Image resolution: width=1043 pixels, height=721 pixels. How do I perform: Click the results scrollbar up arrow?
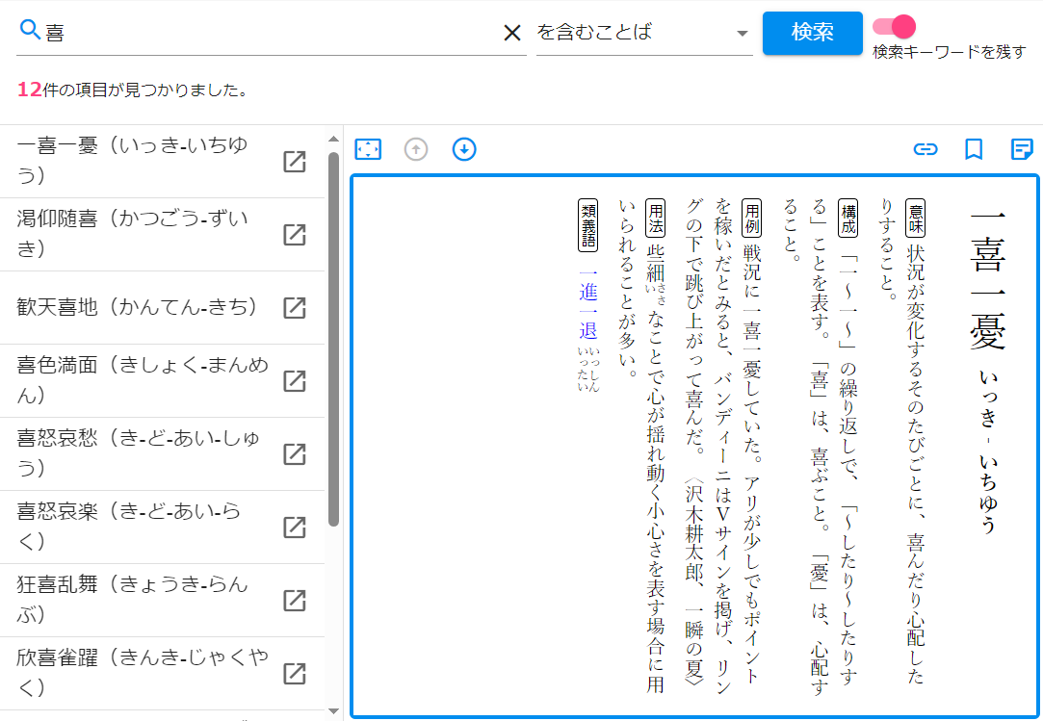tap(334, 139)
